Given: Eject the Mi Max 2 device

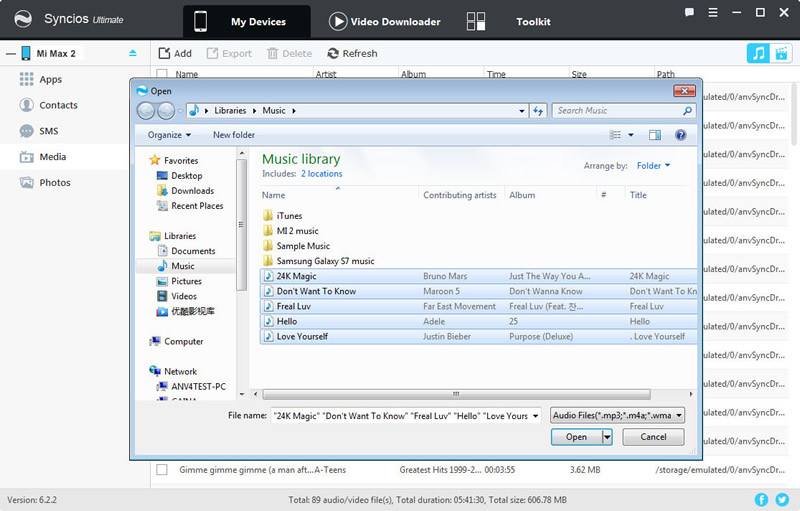Looking at the screenshot, I should (x=133, y=53).
